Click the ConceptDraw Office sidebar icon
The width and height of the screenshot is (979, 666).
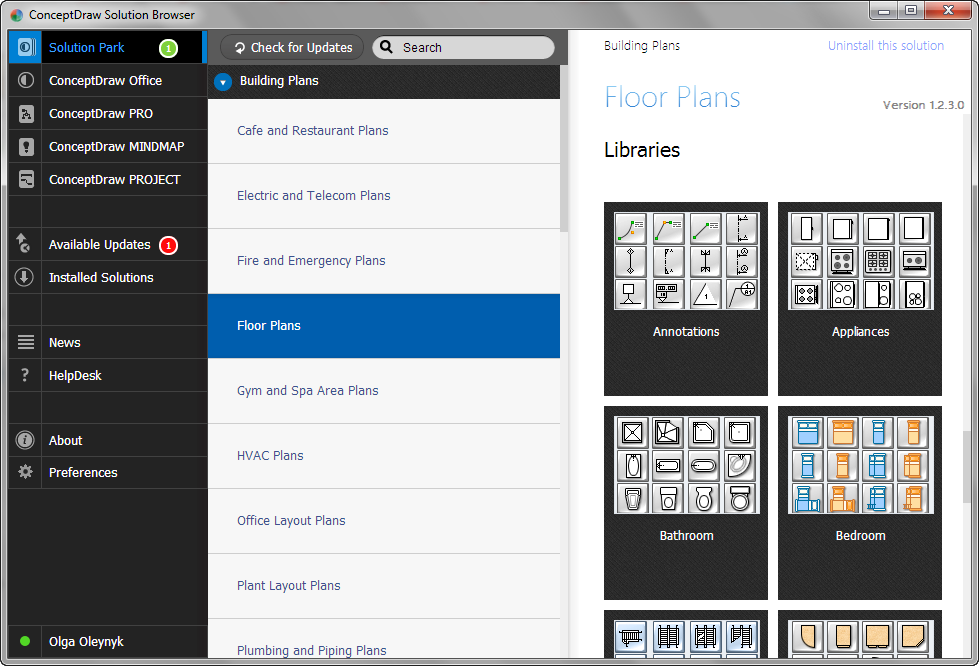coord(26,81)
